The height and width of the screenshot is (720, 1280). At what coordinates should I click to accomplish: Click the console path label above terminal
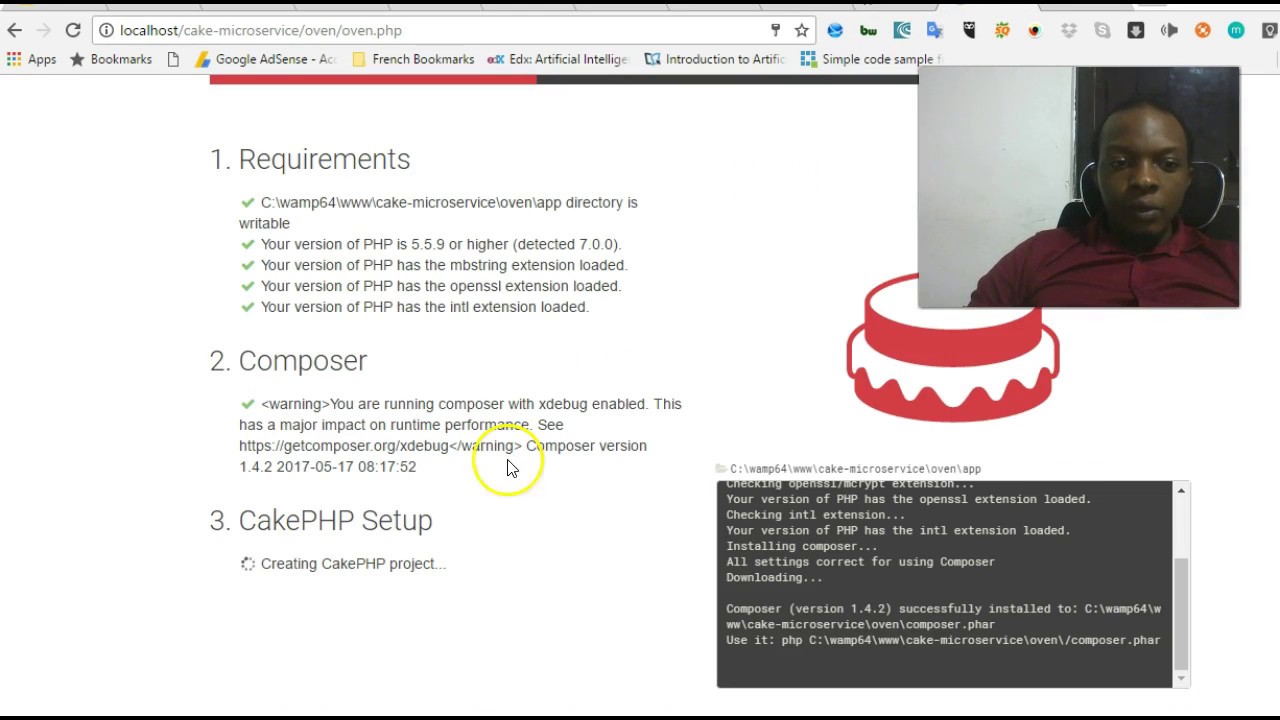pyautogui.click(x=855, y=468)
